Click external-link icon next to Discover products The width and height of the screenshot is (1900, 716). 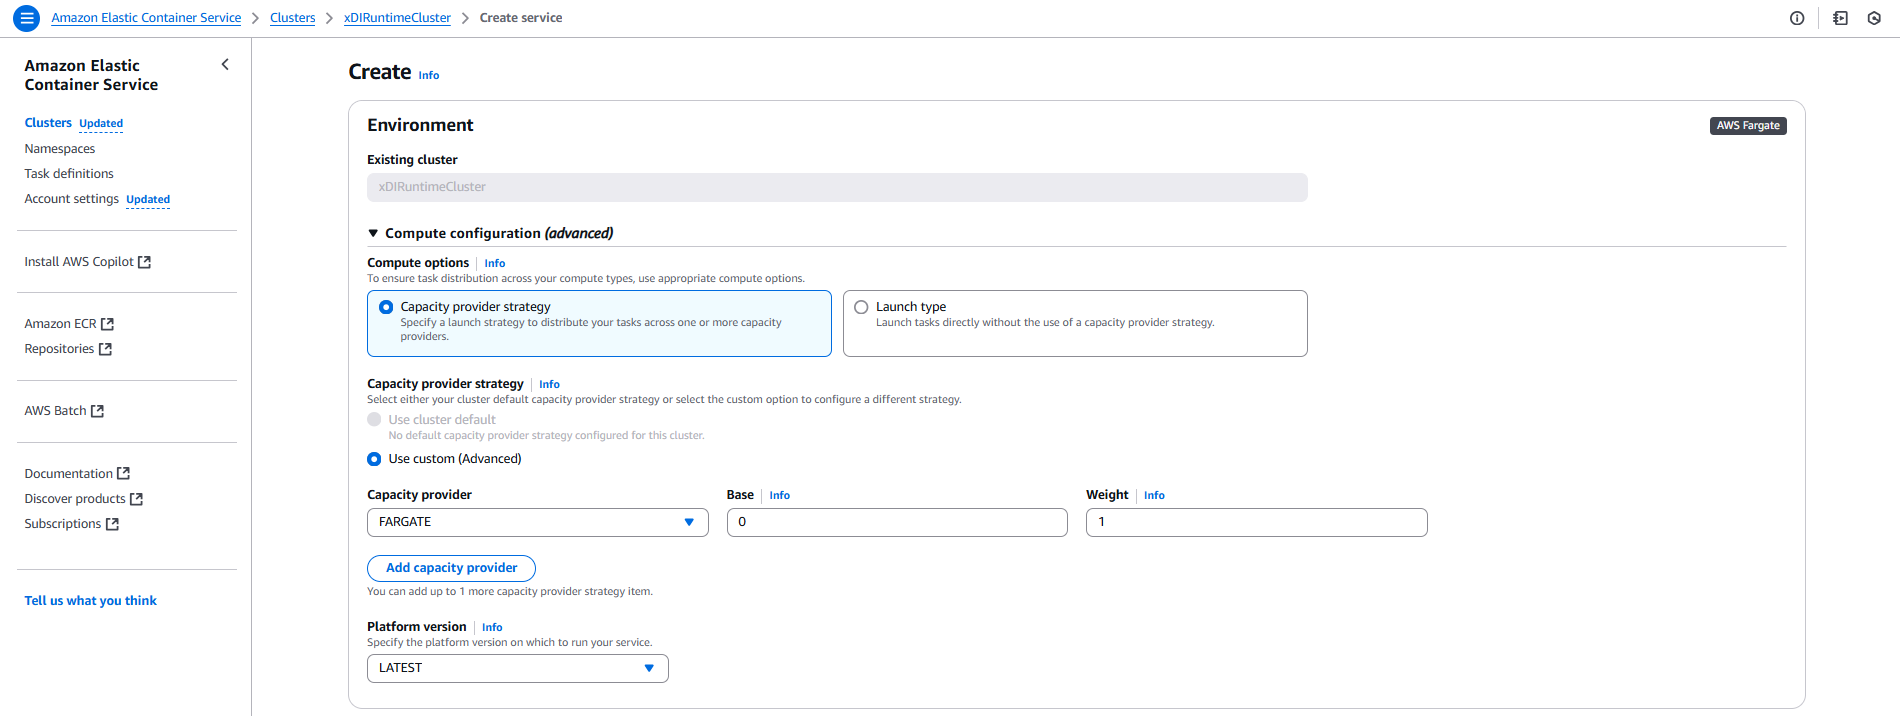136,499
